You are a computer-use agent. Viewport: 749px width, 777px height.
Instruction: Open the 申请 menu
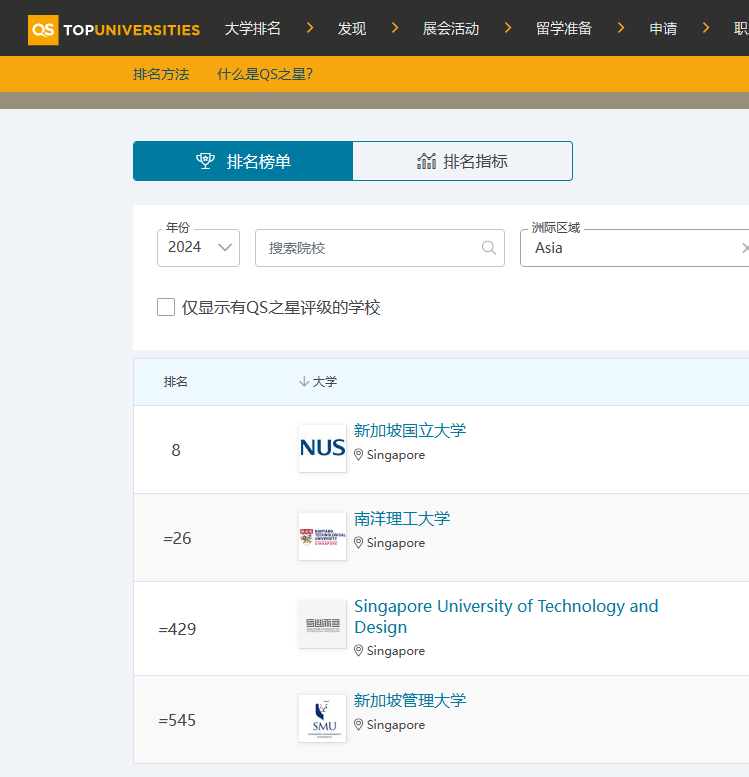[663, 29]
